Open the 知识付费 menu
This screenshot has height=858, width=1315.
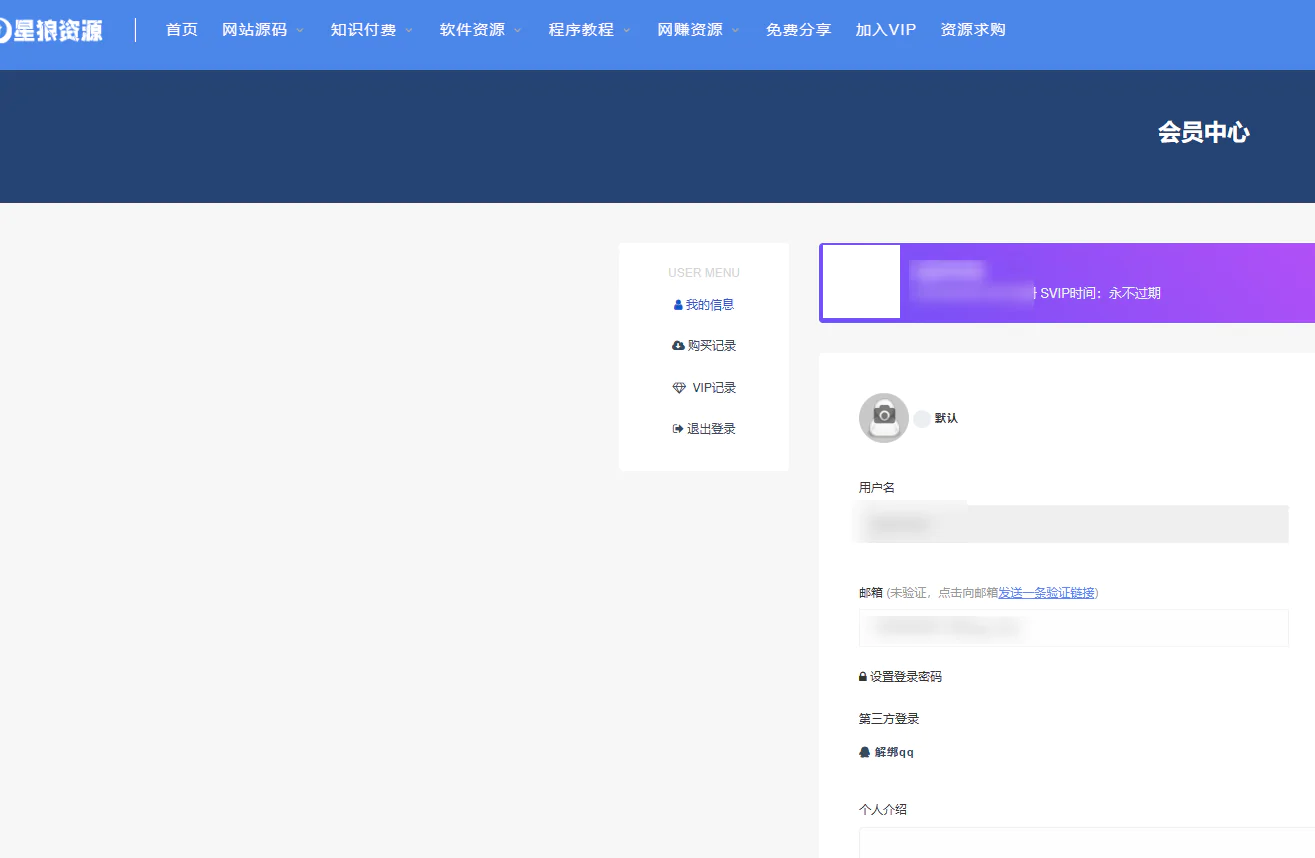[363, 30]
